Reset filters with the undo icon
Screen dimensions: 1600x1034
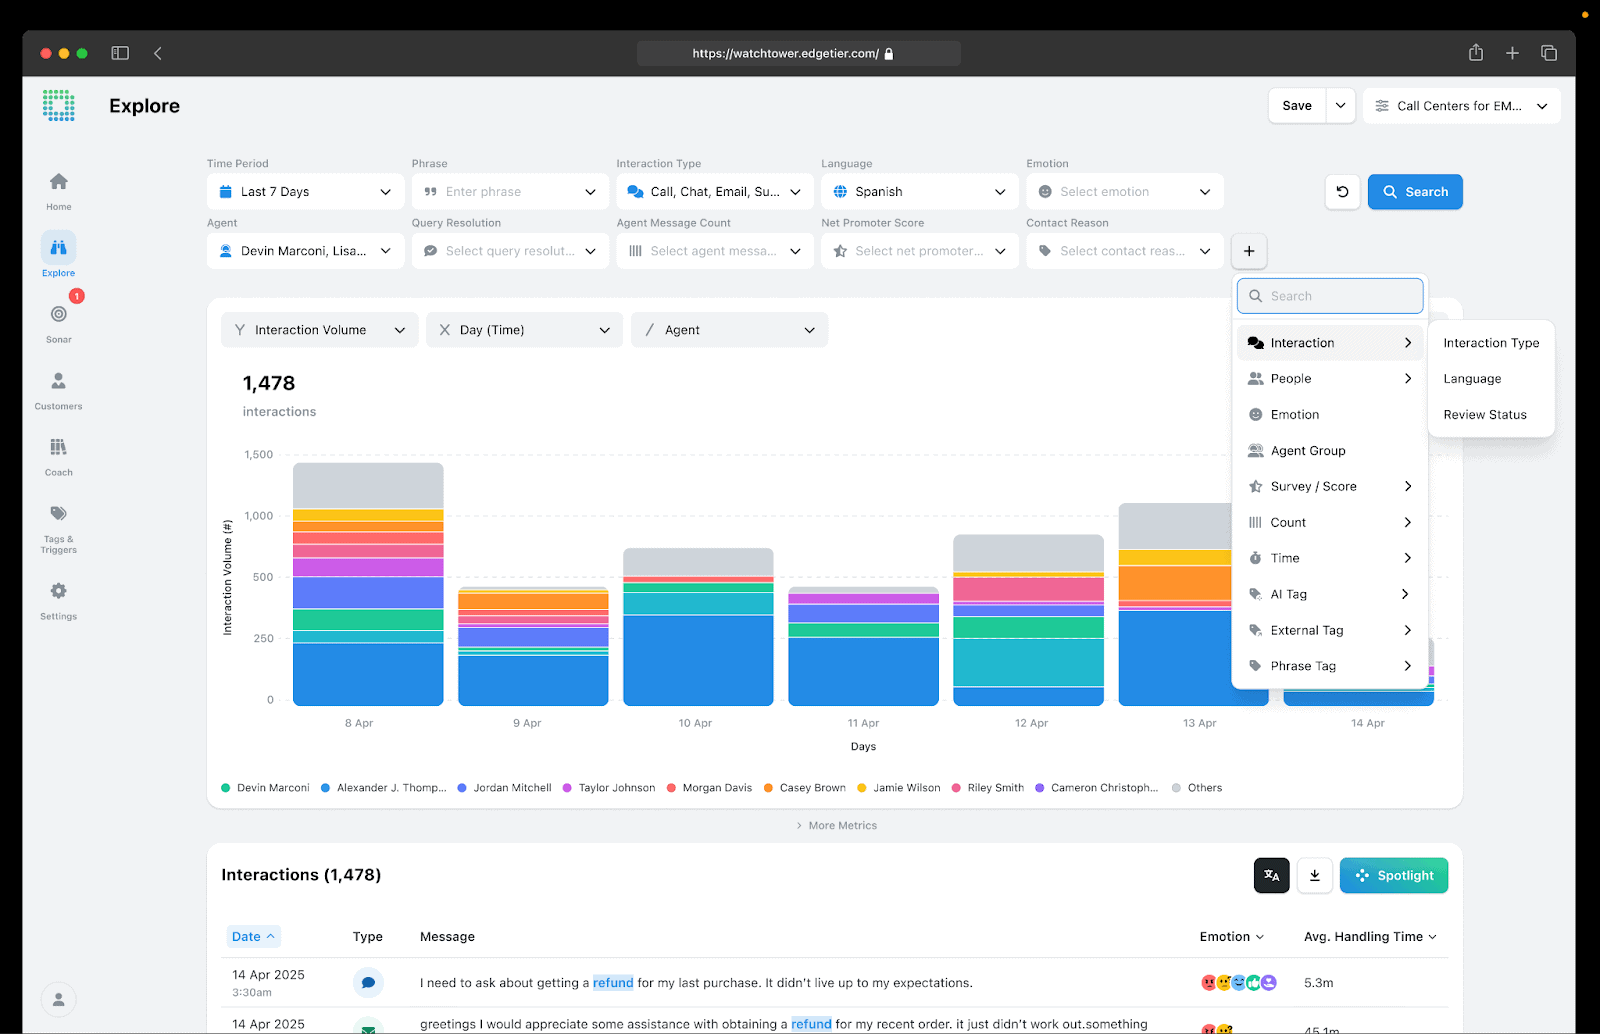pyautogui.click(x=1342, y=192)
